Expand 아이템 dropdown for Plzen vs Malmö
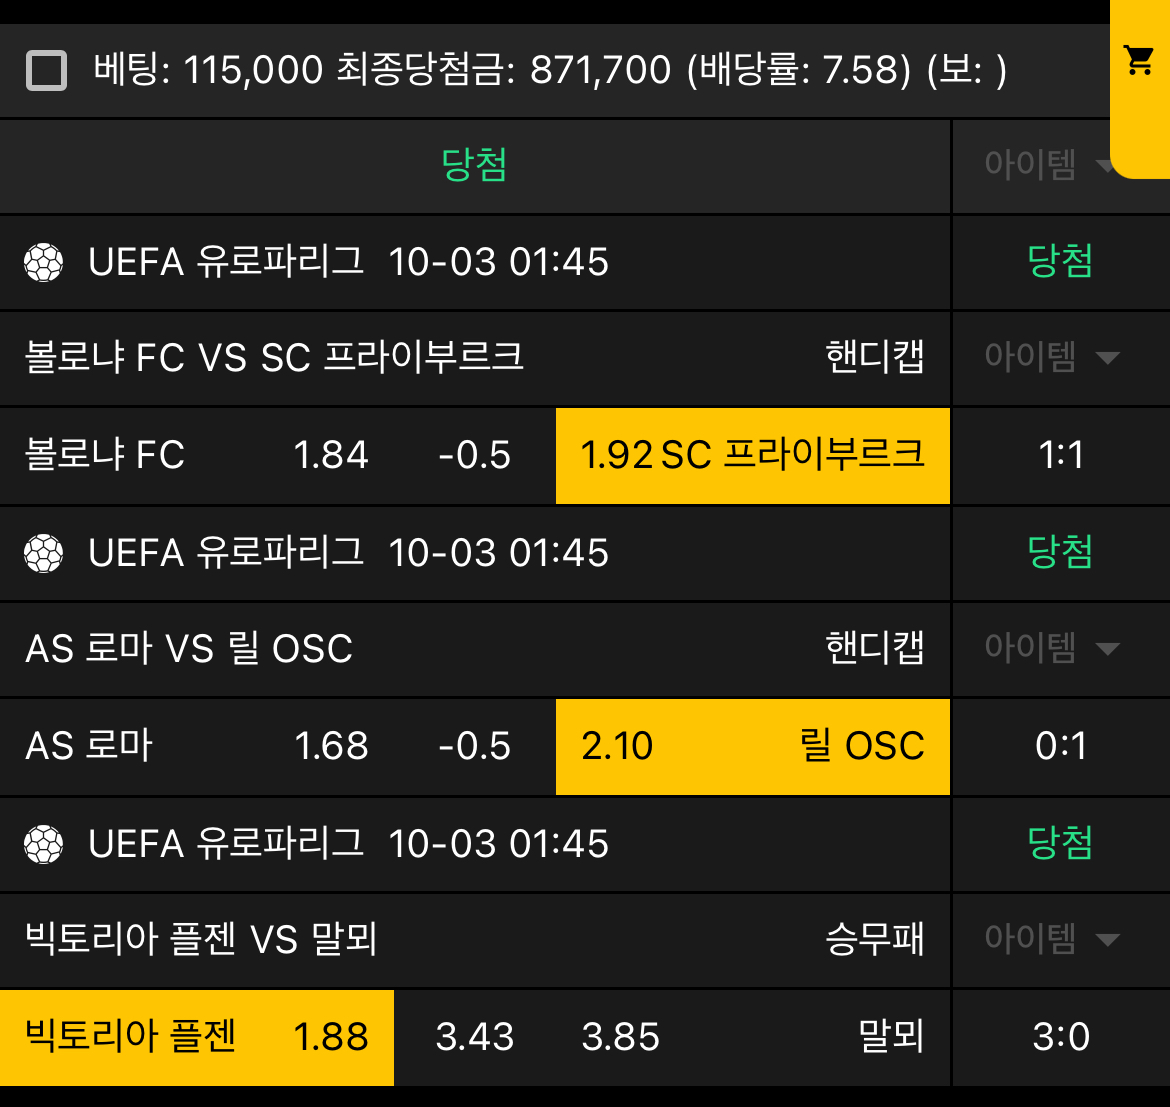Image resolution: width=1170 pixels, height=1107 pixels. pyautogui.click(x=1052, y=939)
